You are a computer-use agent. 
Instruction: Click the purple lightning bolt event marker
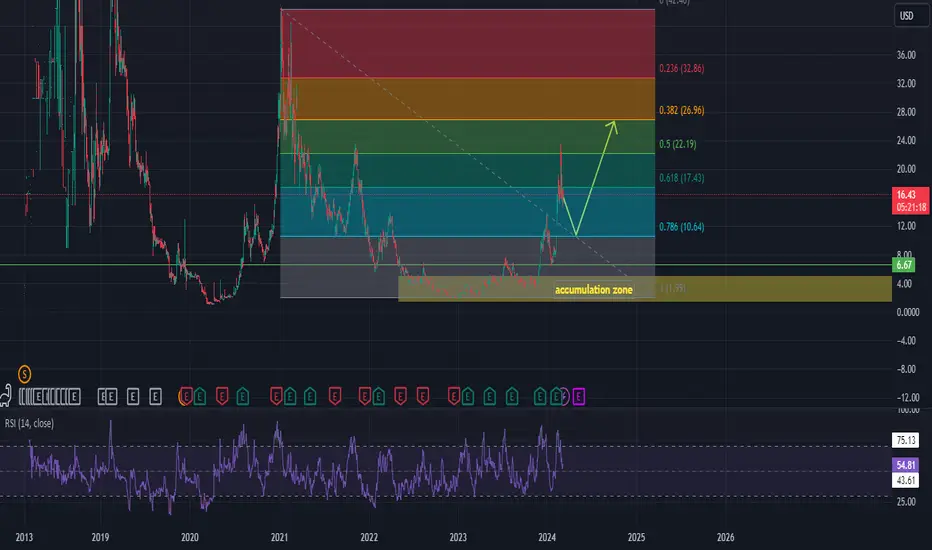click(565, 397)
